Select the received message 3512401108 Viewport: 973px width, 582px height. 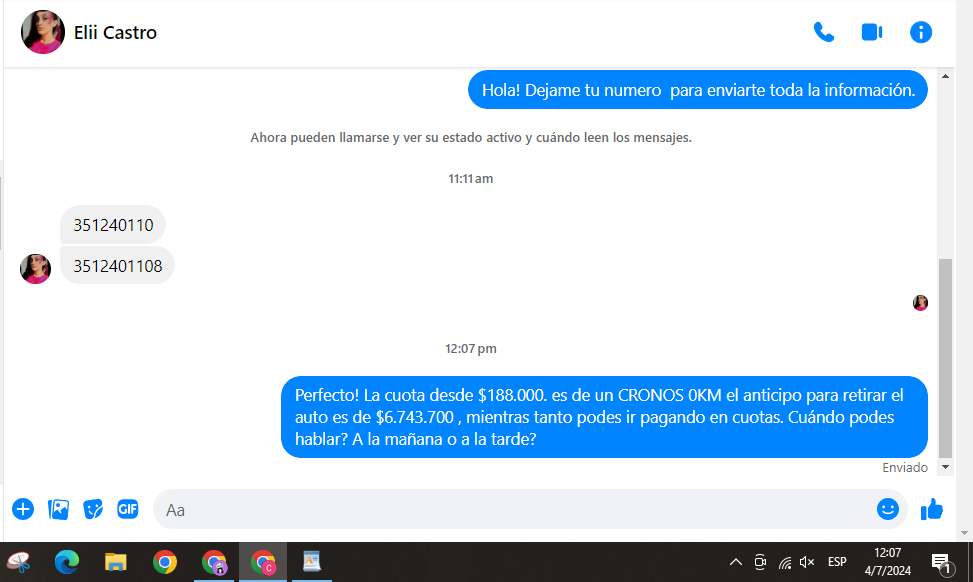[x=117, y=266]
